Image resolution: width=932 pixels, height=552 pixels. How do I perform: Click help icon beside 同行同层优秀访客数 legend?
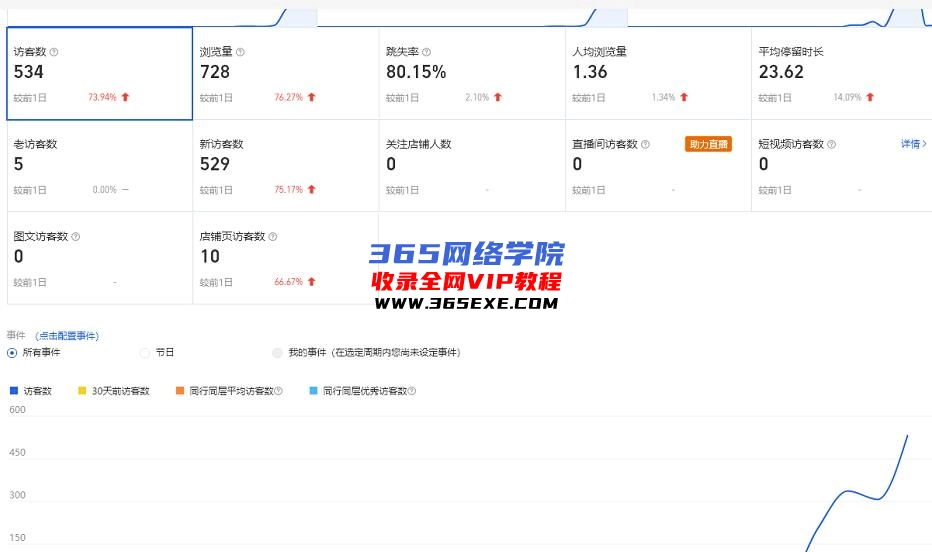coord(411,391)
